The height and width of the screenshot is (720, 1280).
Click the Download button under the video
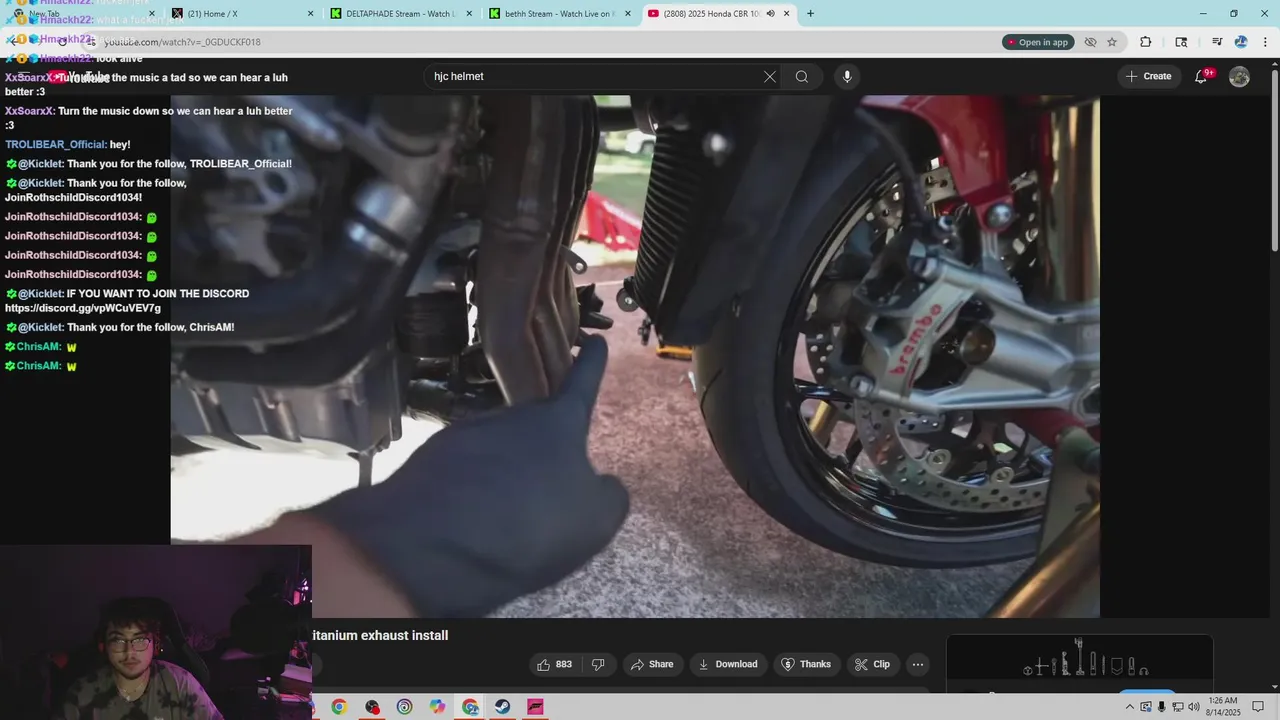(x=727, y=664)
